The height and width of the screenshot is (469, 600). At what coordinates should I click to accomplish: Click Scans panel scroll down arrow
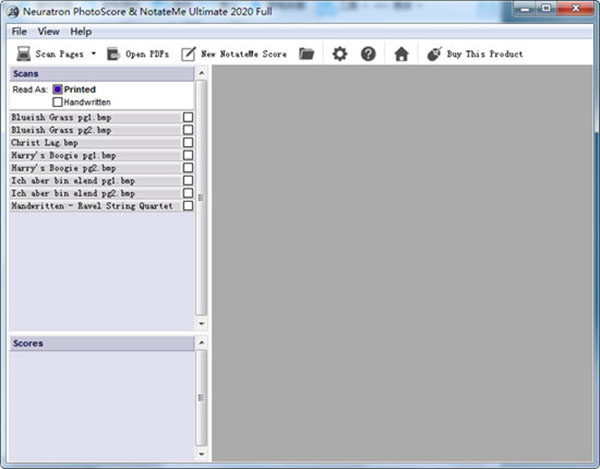201,323
